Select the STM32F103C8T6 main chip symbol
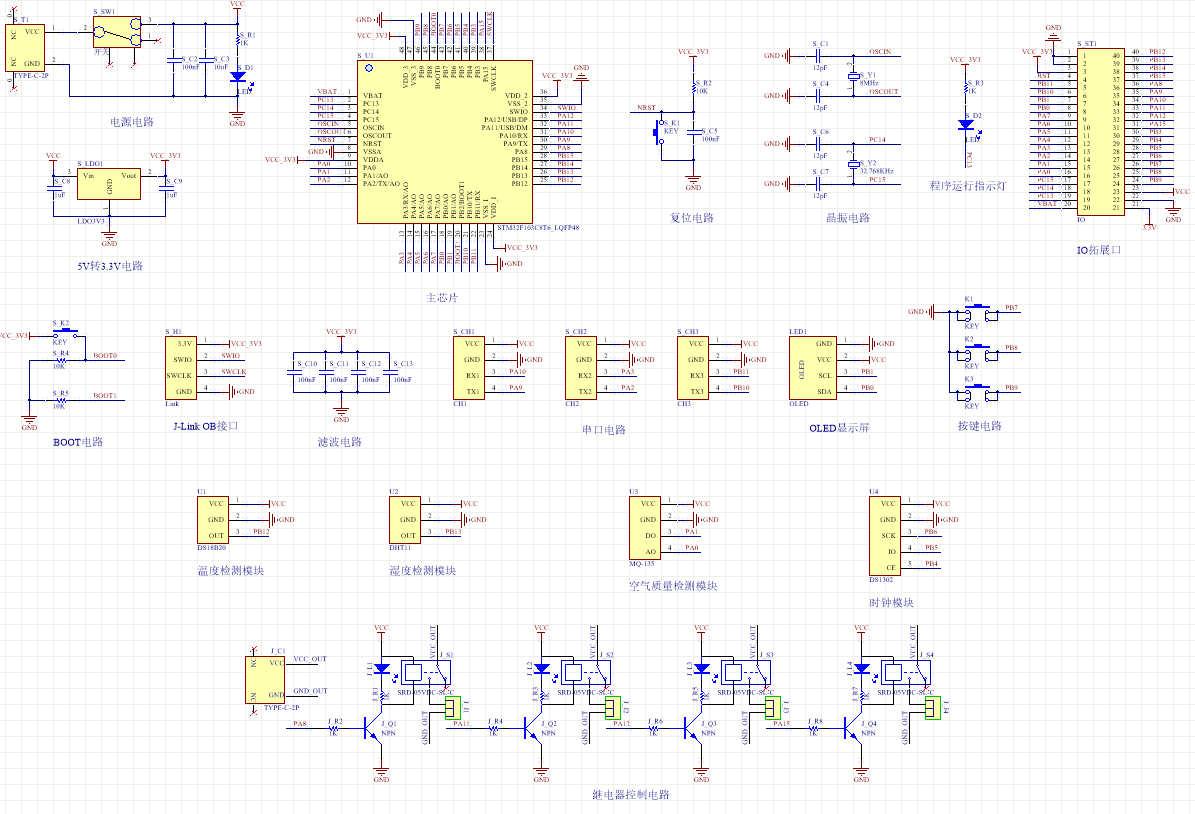Screen dimensions: 1195x814 444,142
